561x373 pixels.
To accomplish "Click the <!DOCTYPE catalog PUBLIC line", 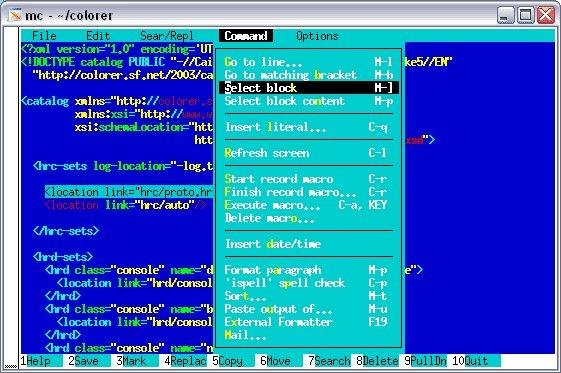I will [117, 62].
